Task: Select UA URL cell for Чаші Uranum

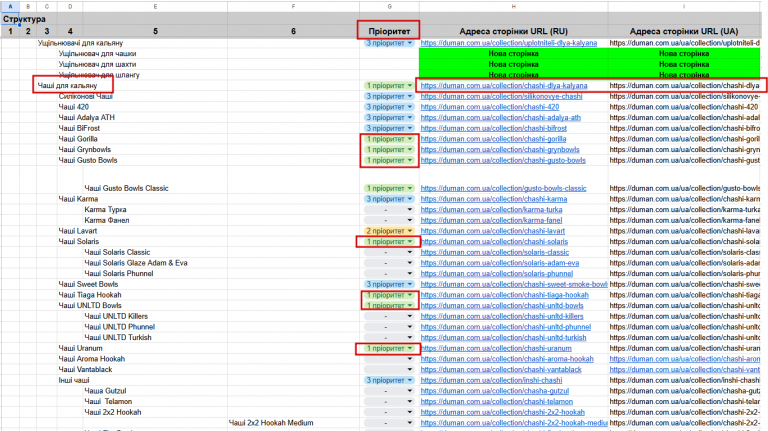Action: pos(684,349)
